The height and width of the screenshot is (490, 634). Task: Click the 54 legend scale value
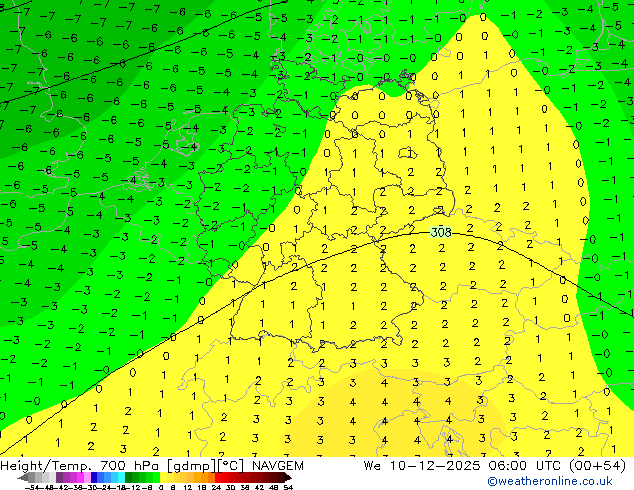tap(288, 488)
